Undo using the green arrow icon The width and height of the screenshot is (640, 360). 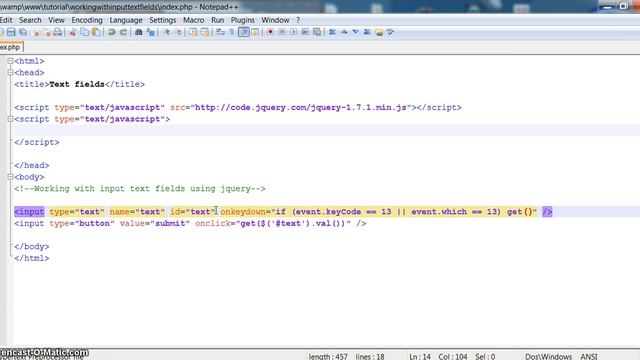(111, 32)
